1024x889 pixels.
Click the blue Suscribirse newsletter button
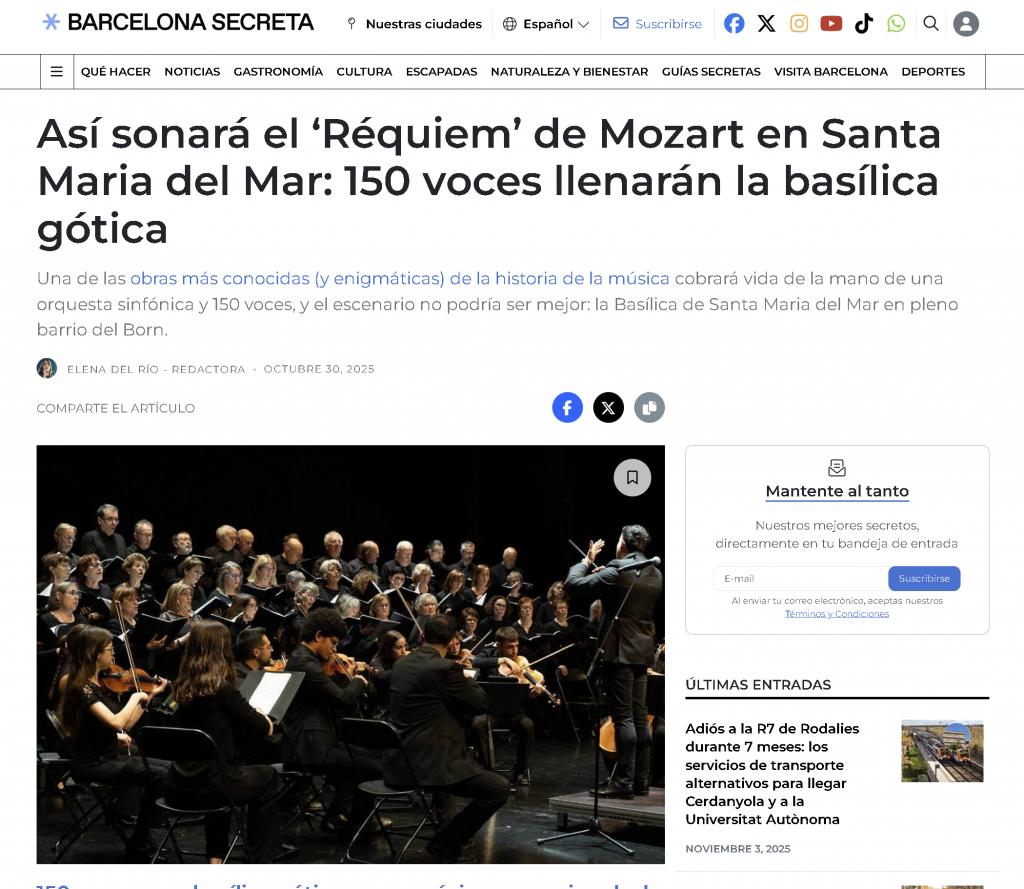point(924,579)
